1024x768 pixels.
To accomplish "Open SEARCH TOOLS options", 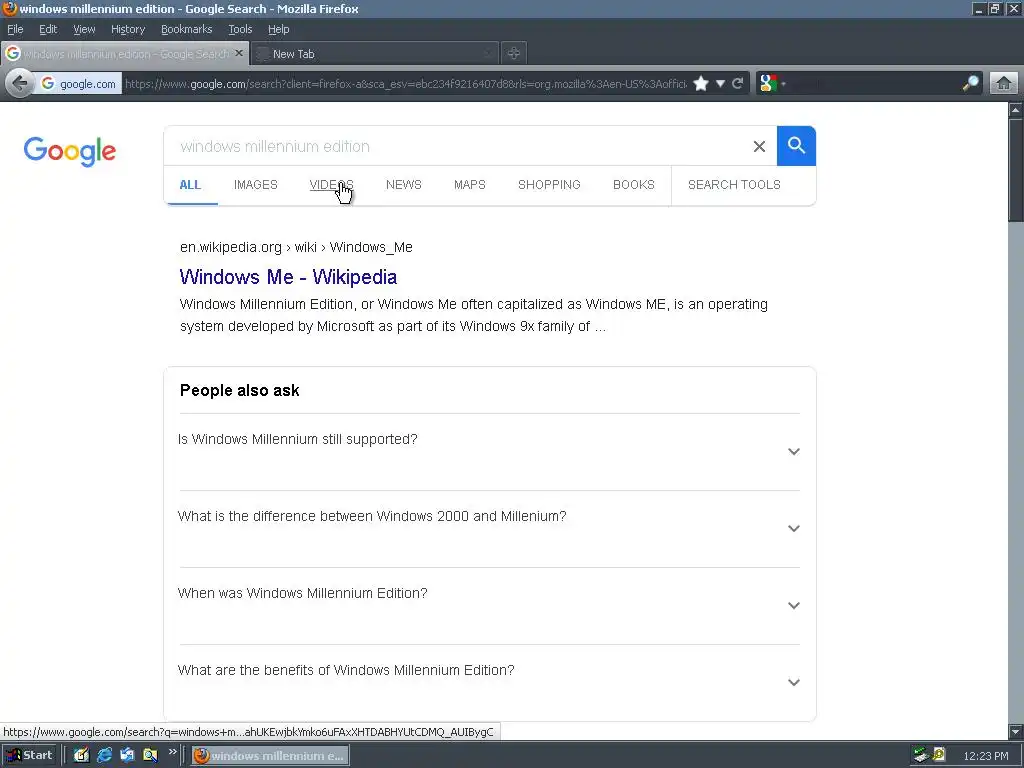I will pyautogui.click(x=734, y=185).
